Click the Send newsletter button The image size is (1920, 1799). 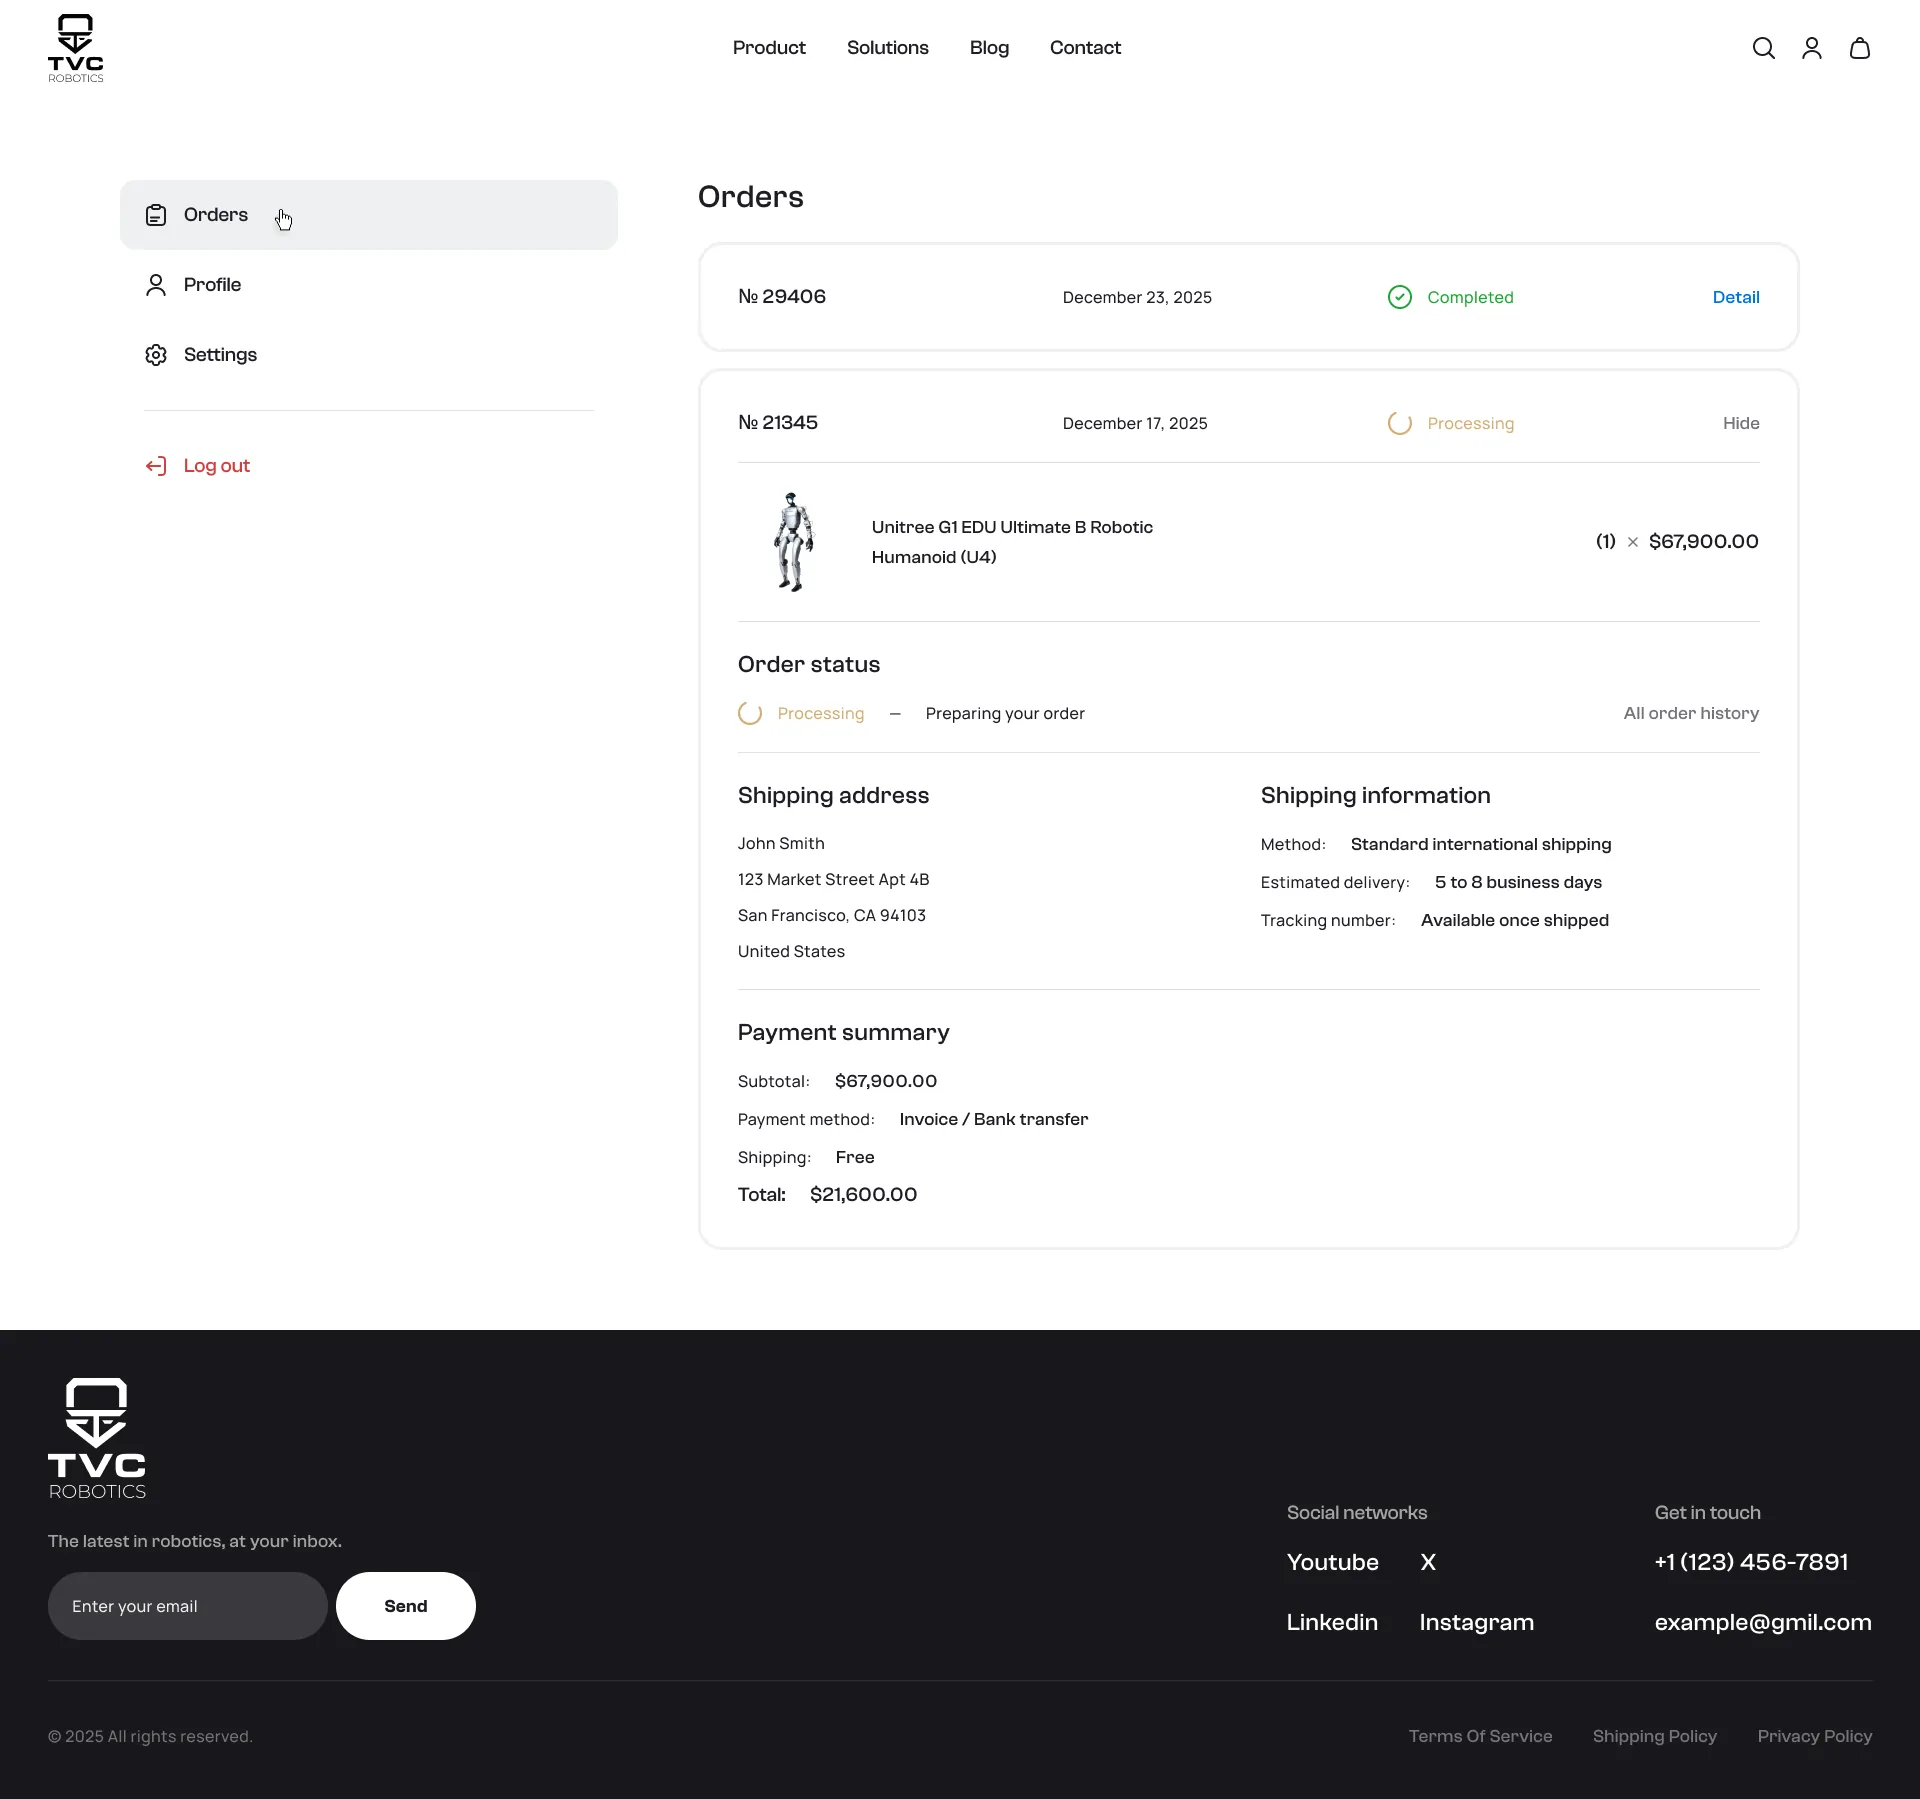click(405, 1606)
